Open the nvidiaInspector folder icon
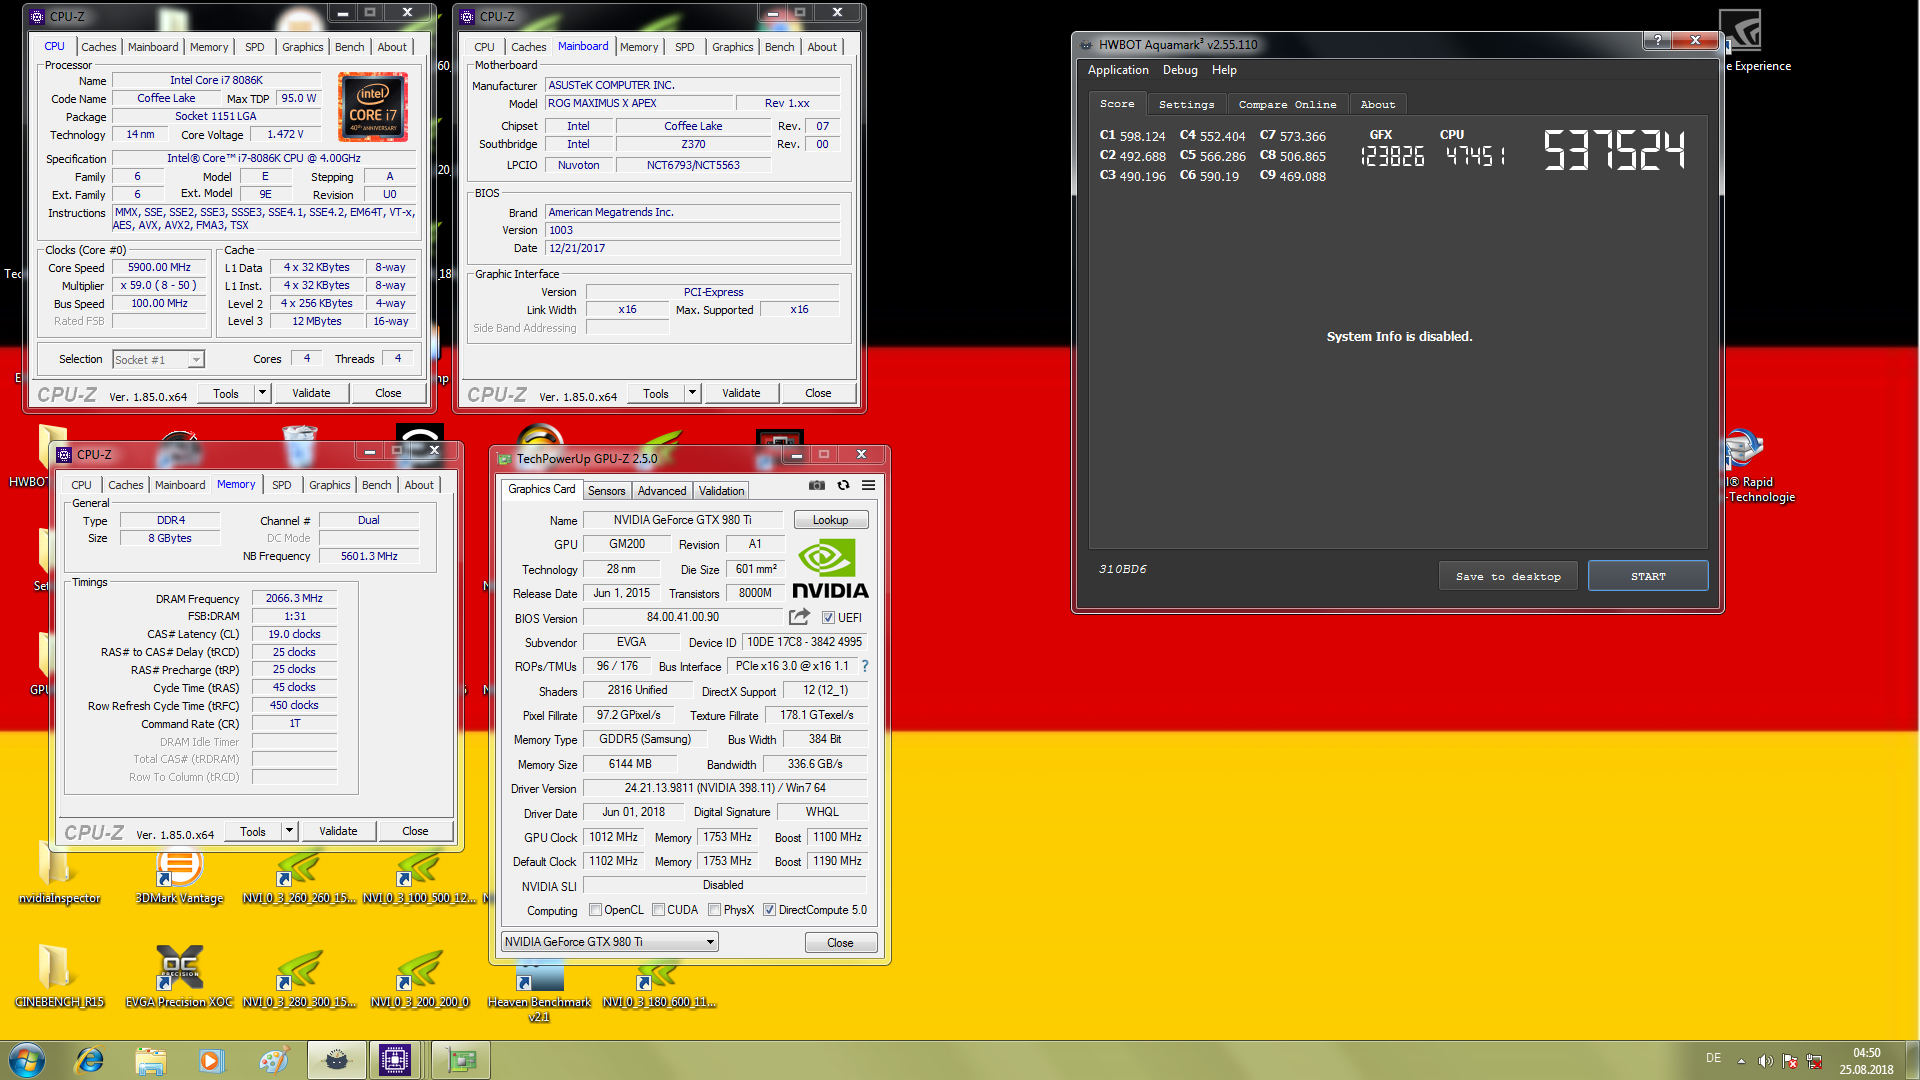Viewport: 1920px width, 1080px height. tap(59, 876)
